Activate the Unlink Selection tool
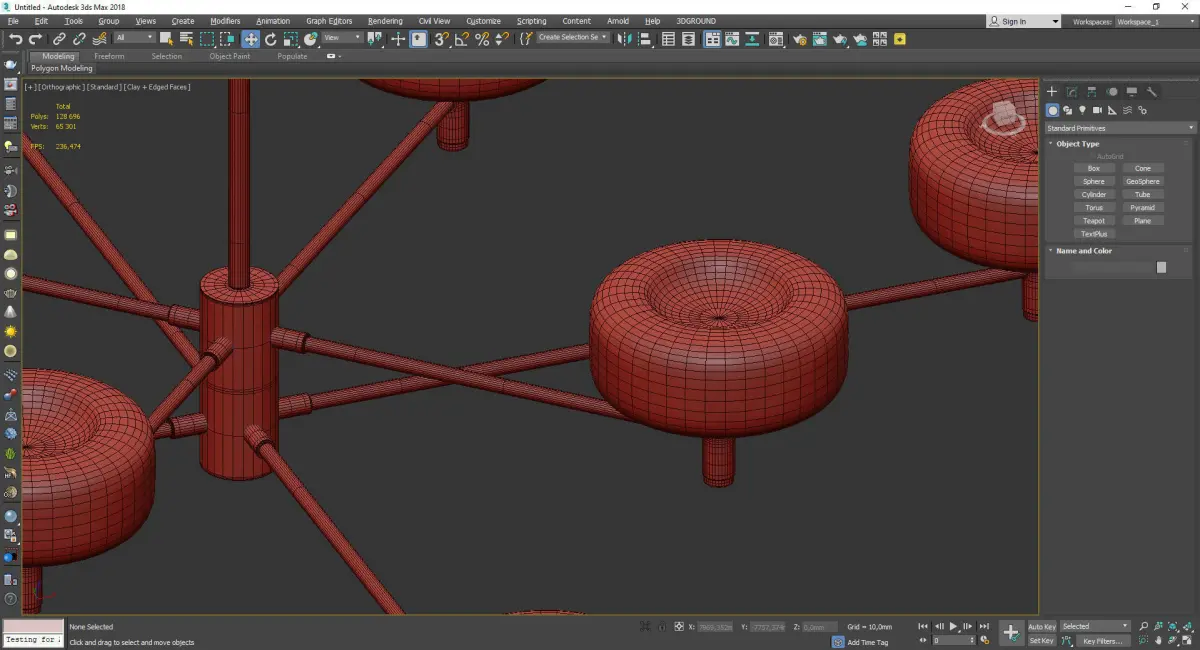Viewport: 1200px width, 650px height. pos(79,39)
